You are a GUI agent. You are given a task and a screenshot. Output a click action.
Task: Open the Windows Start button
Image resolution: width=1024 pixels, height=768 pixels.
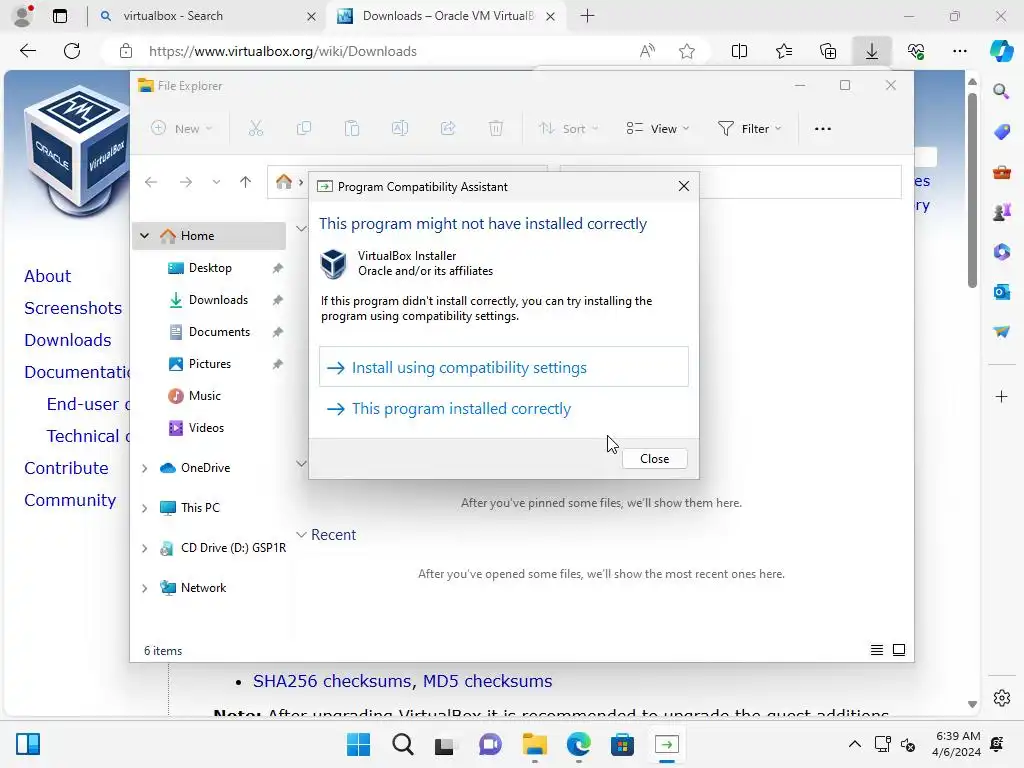tap(359, 744)
